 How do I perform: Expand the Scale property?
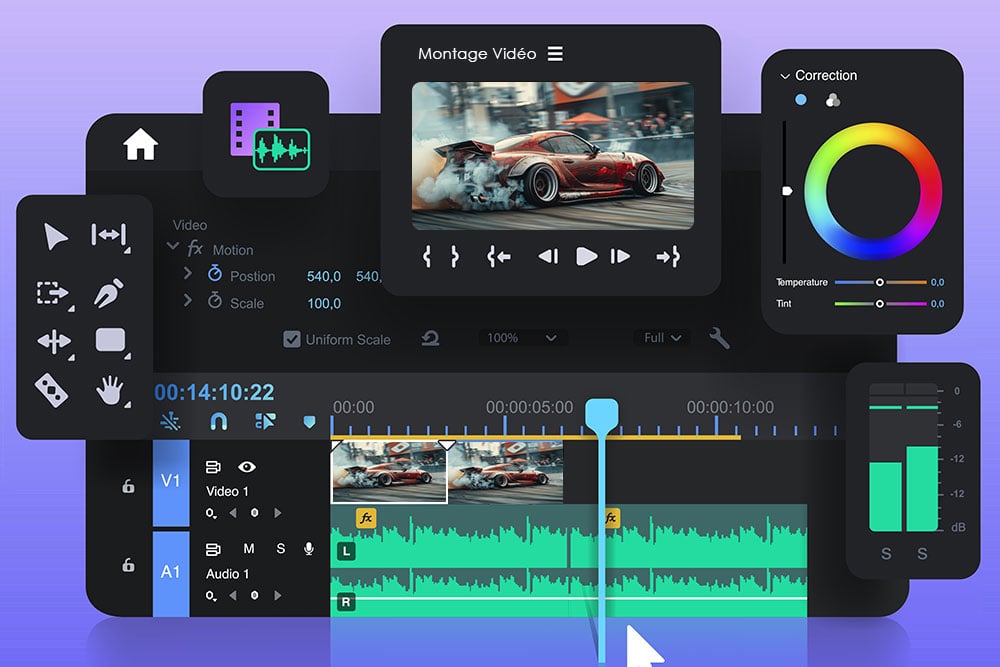188,300
